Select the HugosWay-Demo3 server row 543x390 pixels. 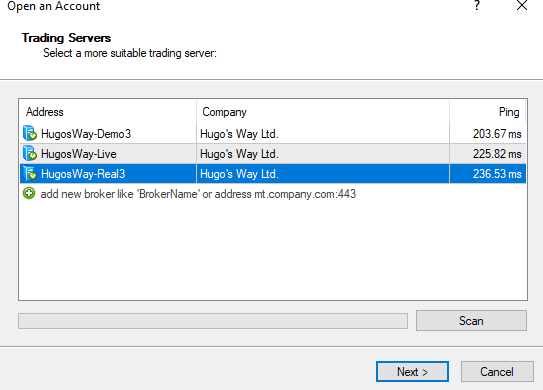pyautogui.click(x=273, y=134)
